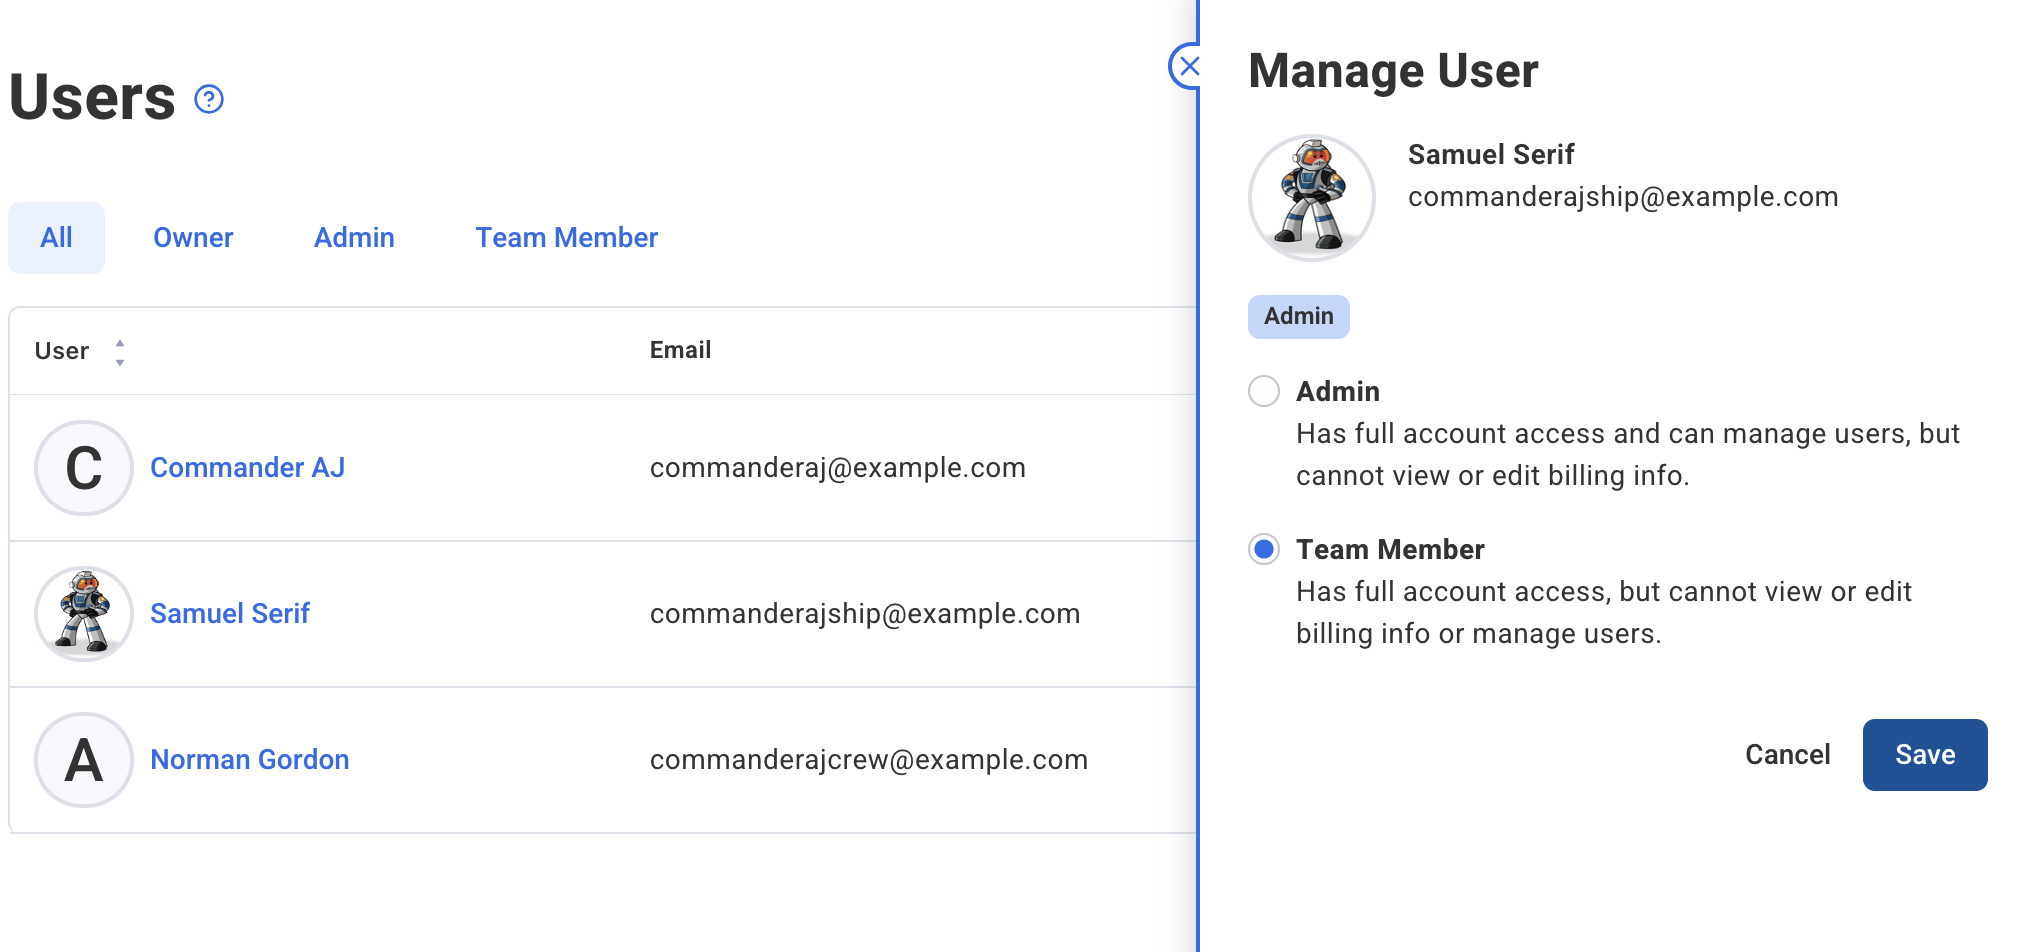Open Commander AJ user link
Image resolution: width=2028 pixels, height=952 pixels.
[x=247, y=468]
